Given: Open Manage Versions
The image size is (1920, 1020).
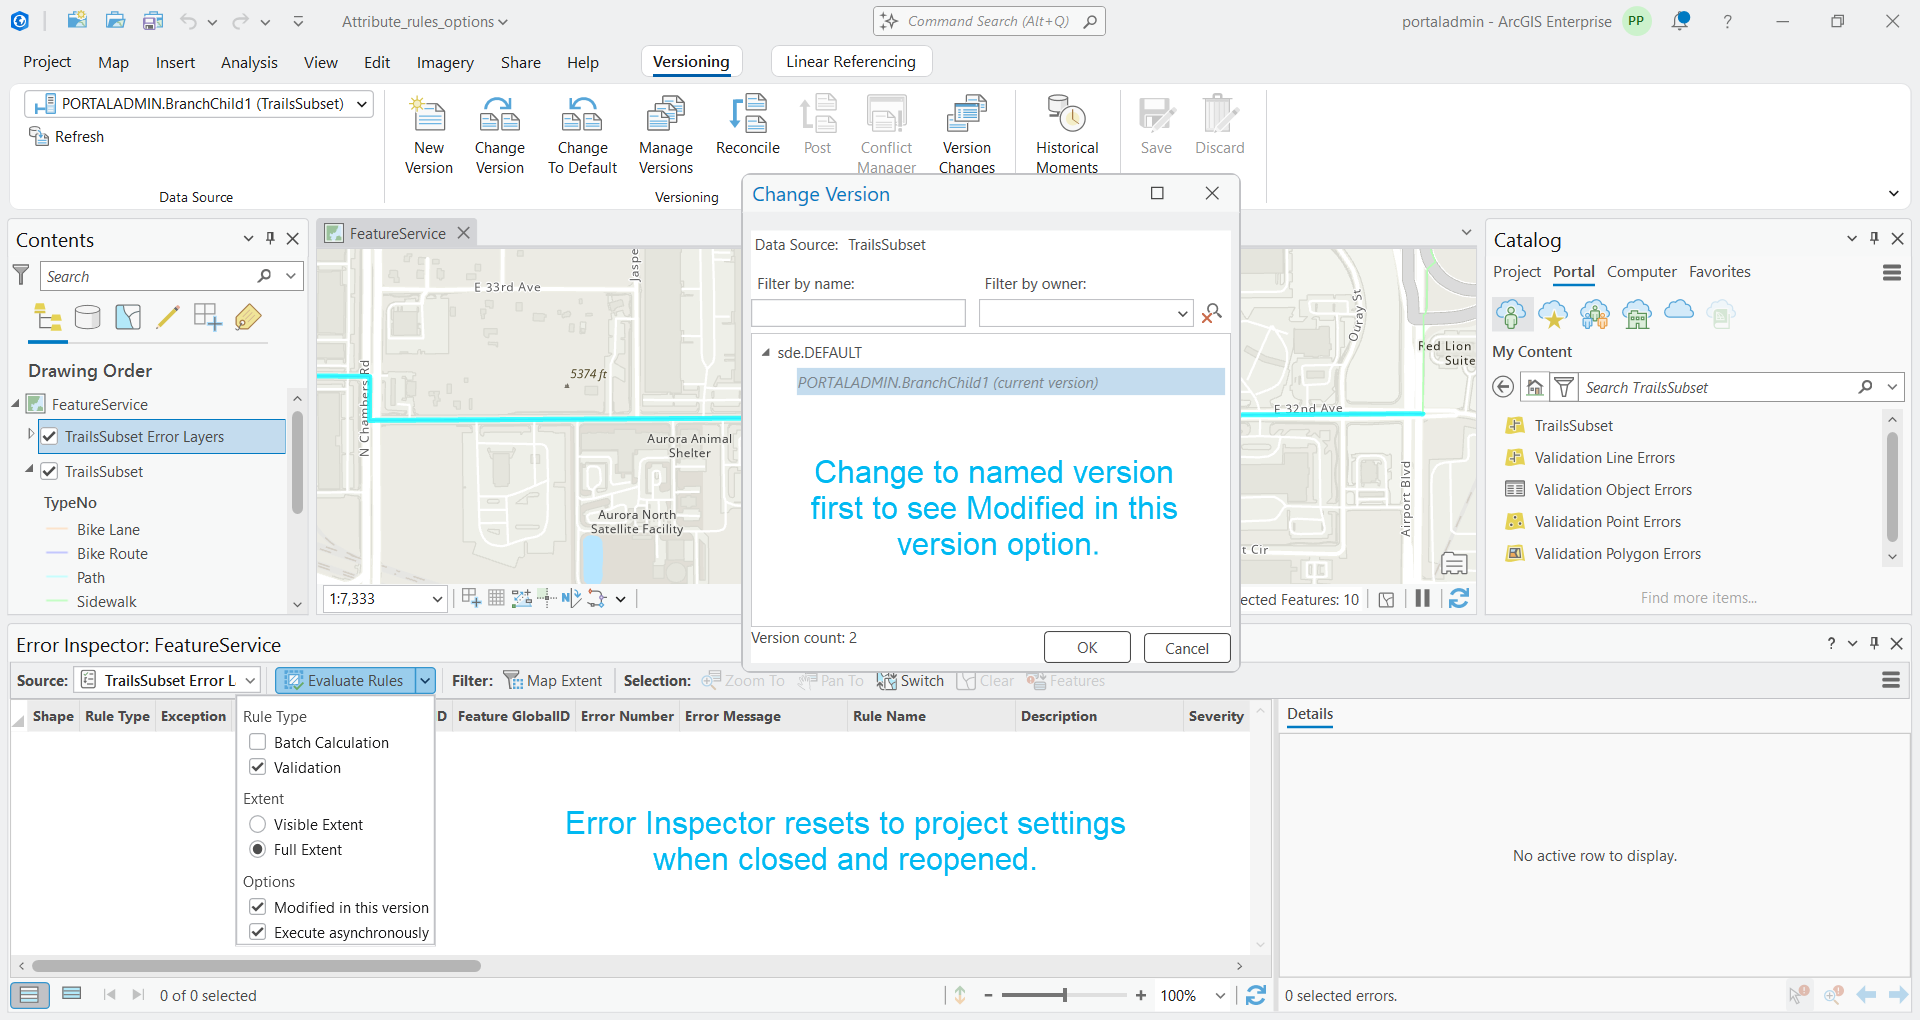Looking at the screenshot, I should click(665, 133).
